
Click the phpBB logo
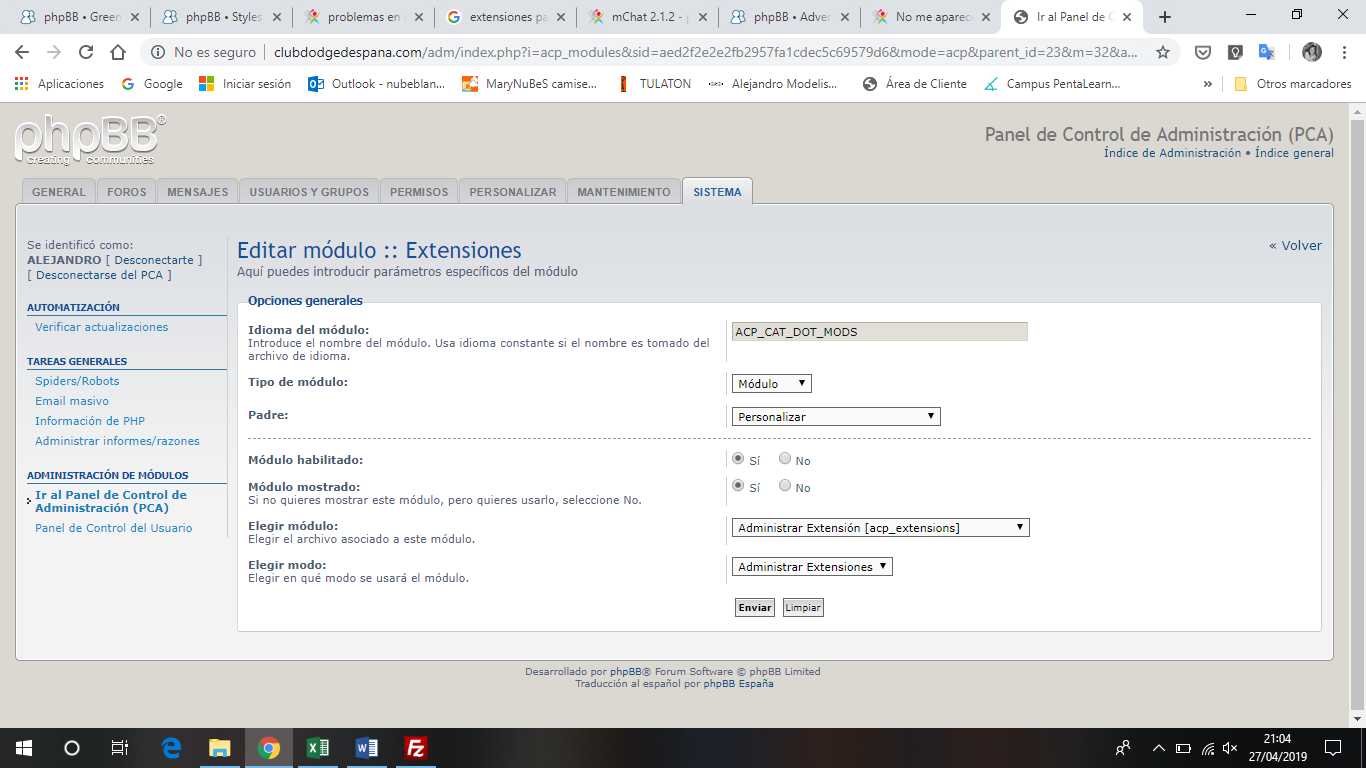click(90, 140)
